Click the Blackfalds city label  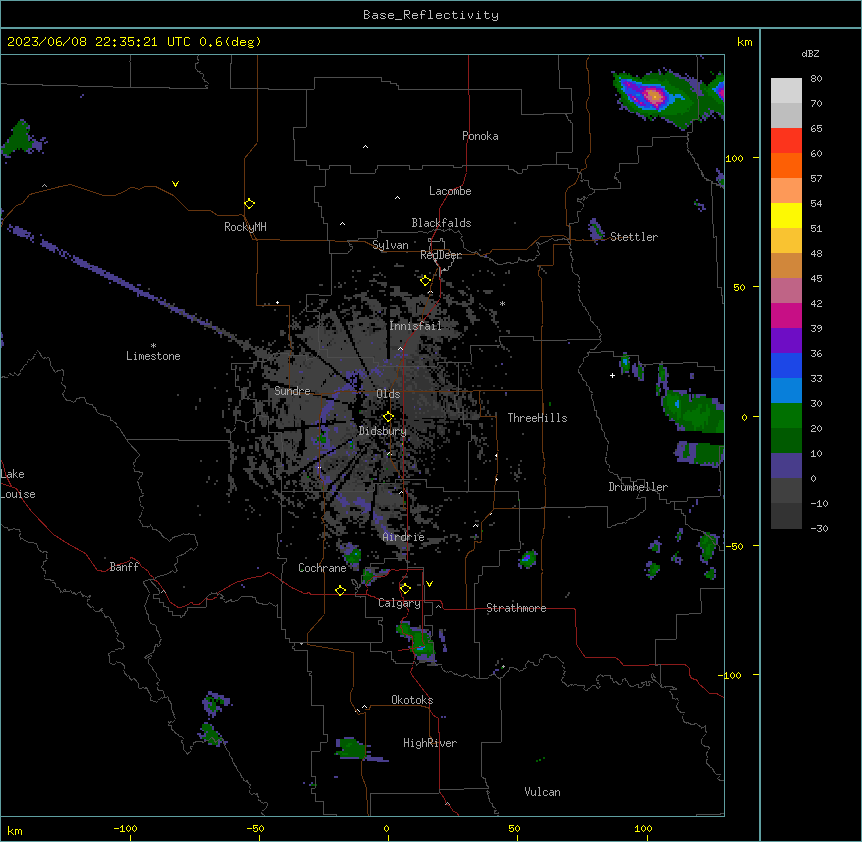coord(441,223)
